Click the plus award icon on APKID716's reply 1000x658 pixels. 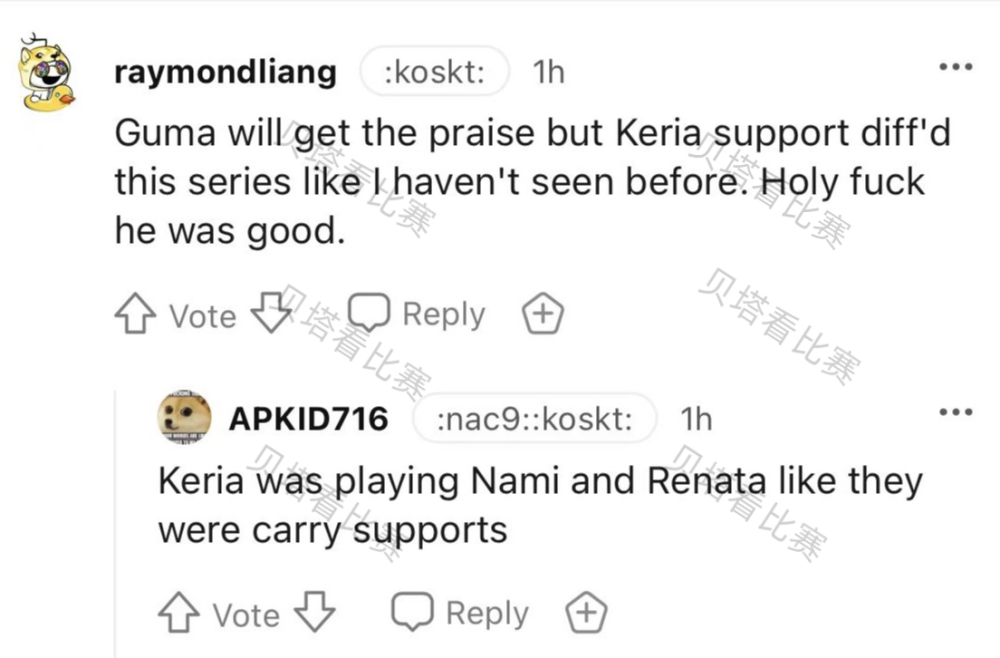[x=586, y=612]
